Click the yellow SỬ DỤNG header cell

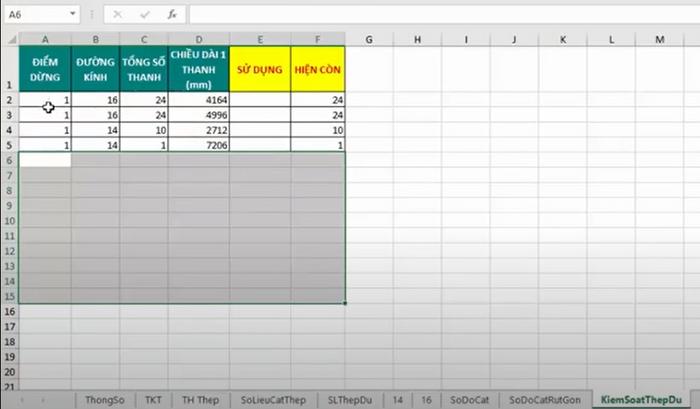[x=260, y=69]
